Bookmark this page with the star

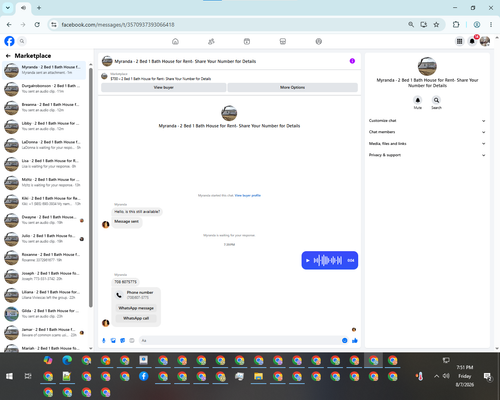pyautogui.click(x=436, y=25)
